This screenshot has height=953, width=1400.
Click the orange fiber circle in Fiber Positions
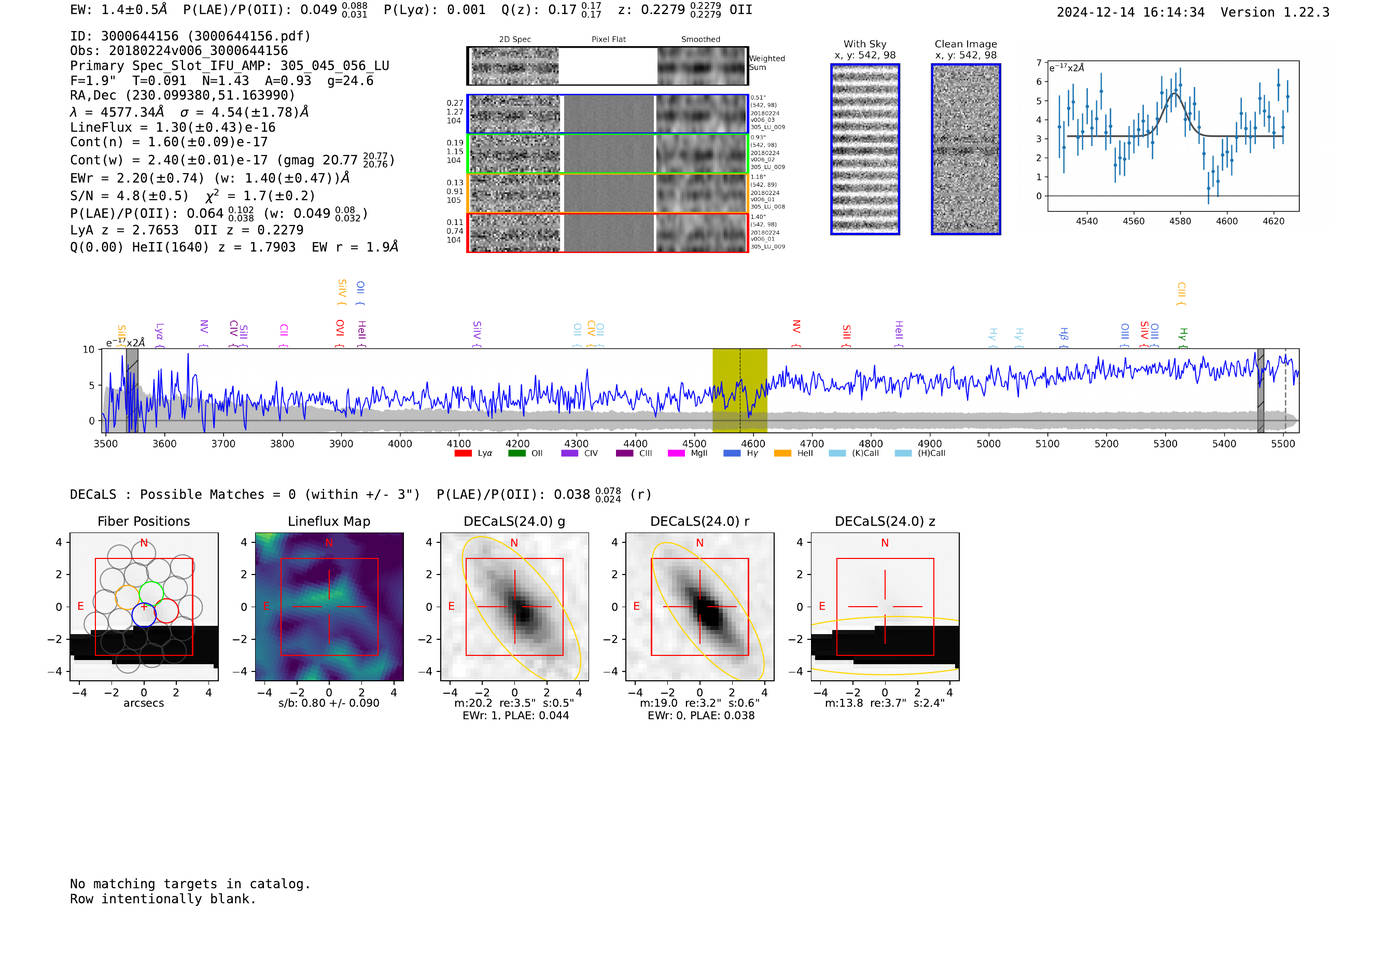[x=128, y=598]
